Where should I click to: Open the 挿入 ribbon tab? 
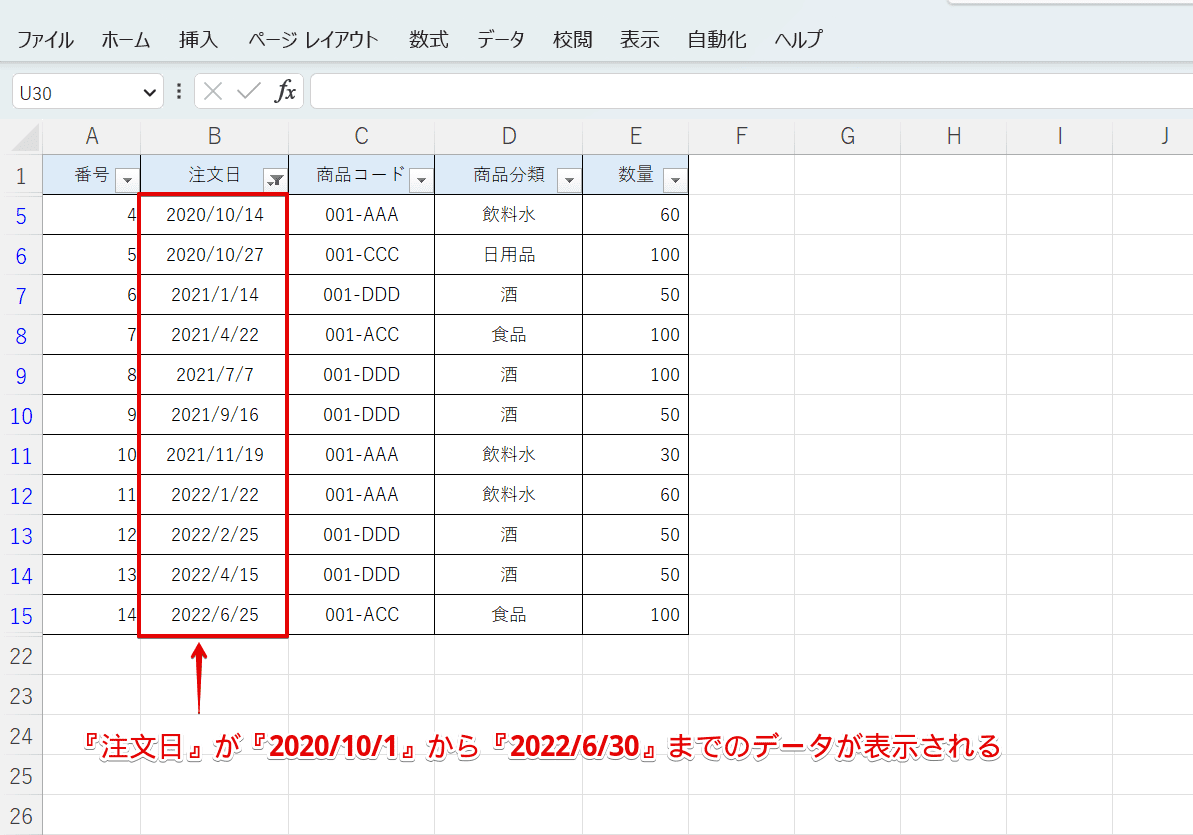pyautogui.click(x=199, y=40)
